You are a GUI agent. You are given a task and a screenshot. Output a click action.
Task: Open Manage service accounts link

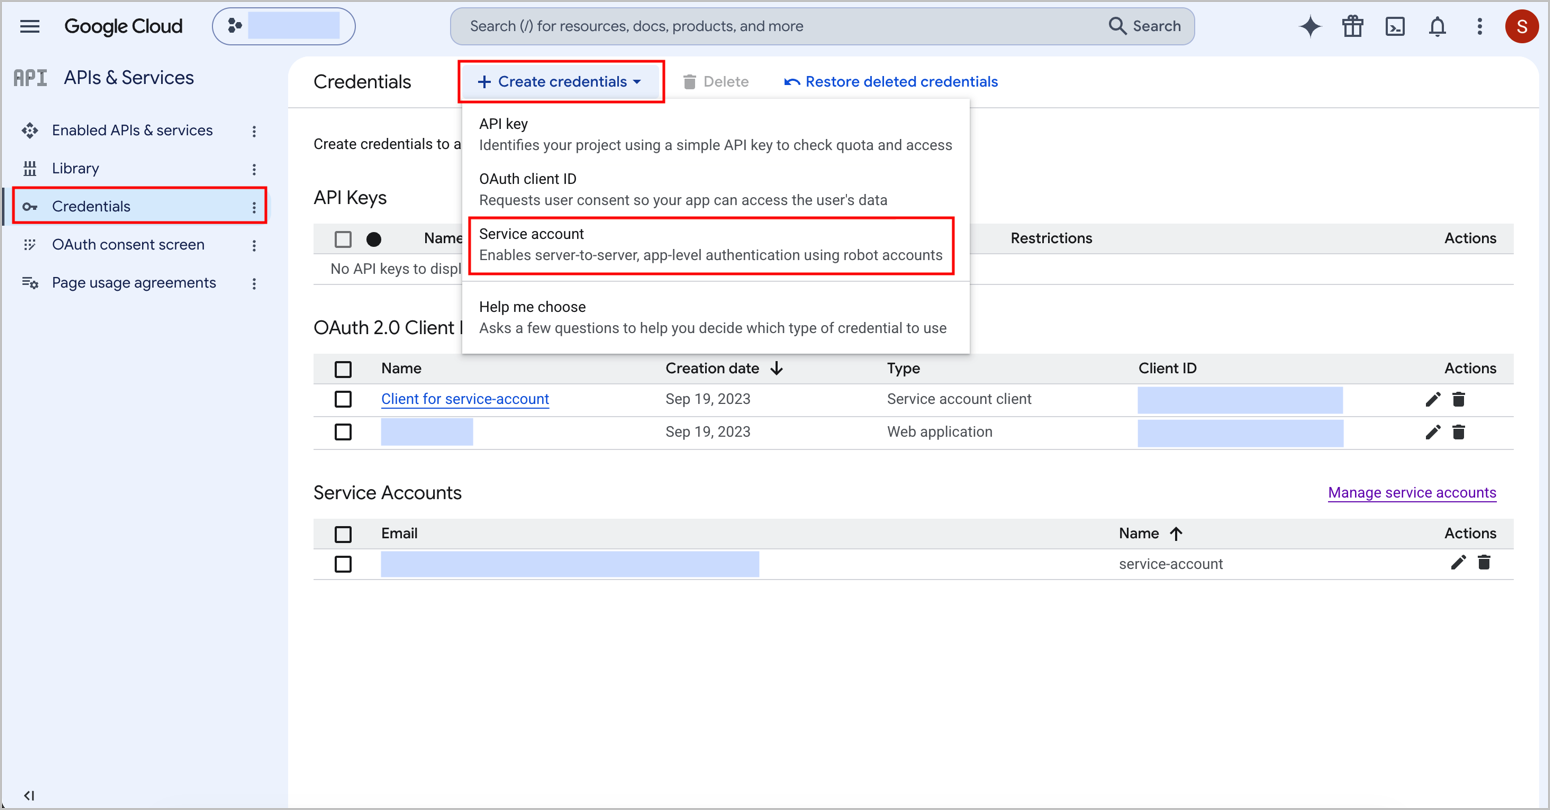(1412, 493)
